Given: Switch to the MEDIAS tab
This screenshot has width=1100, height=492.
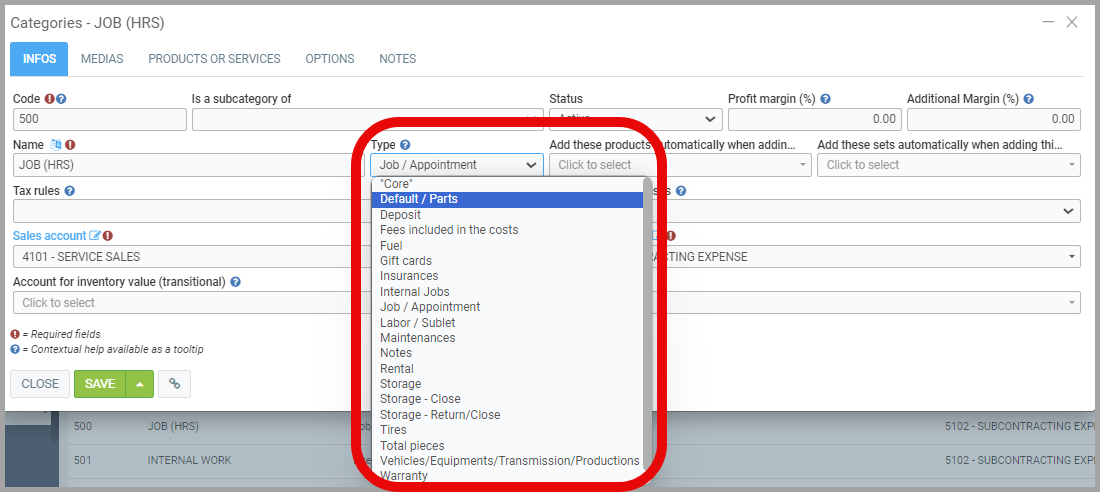Looking at the screenshot, I should point(102,59).
